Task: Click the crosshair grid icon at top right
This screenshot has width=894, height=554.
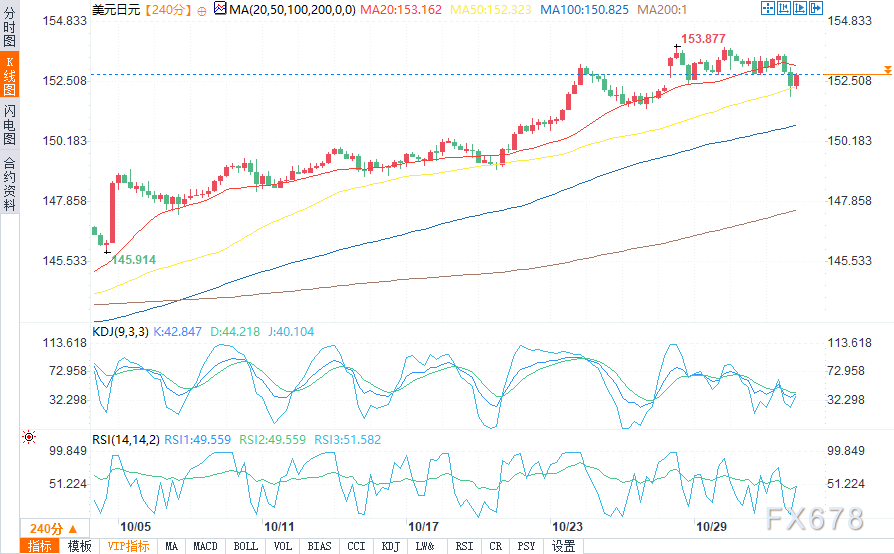Action: pos(767,8)
